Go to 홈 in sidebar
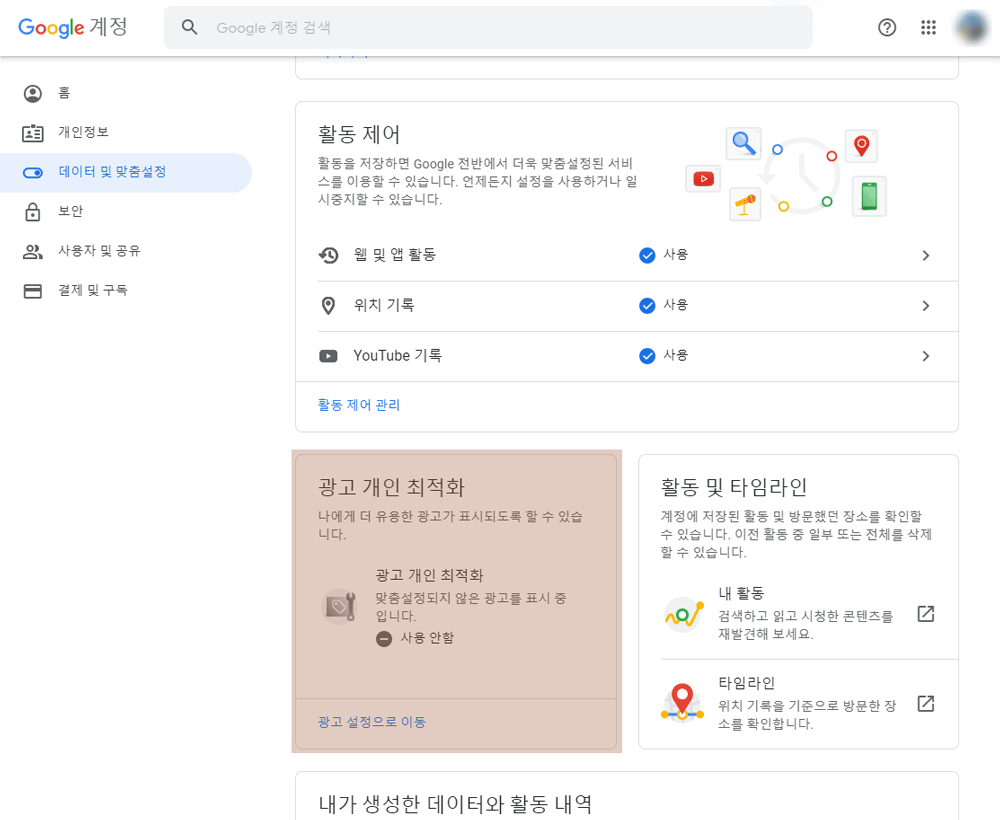Screen dimensions: 1000x820 coord(126,93)
